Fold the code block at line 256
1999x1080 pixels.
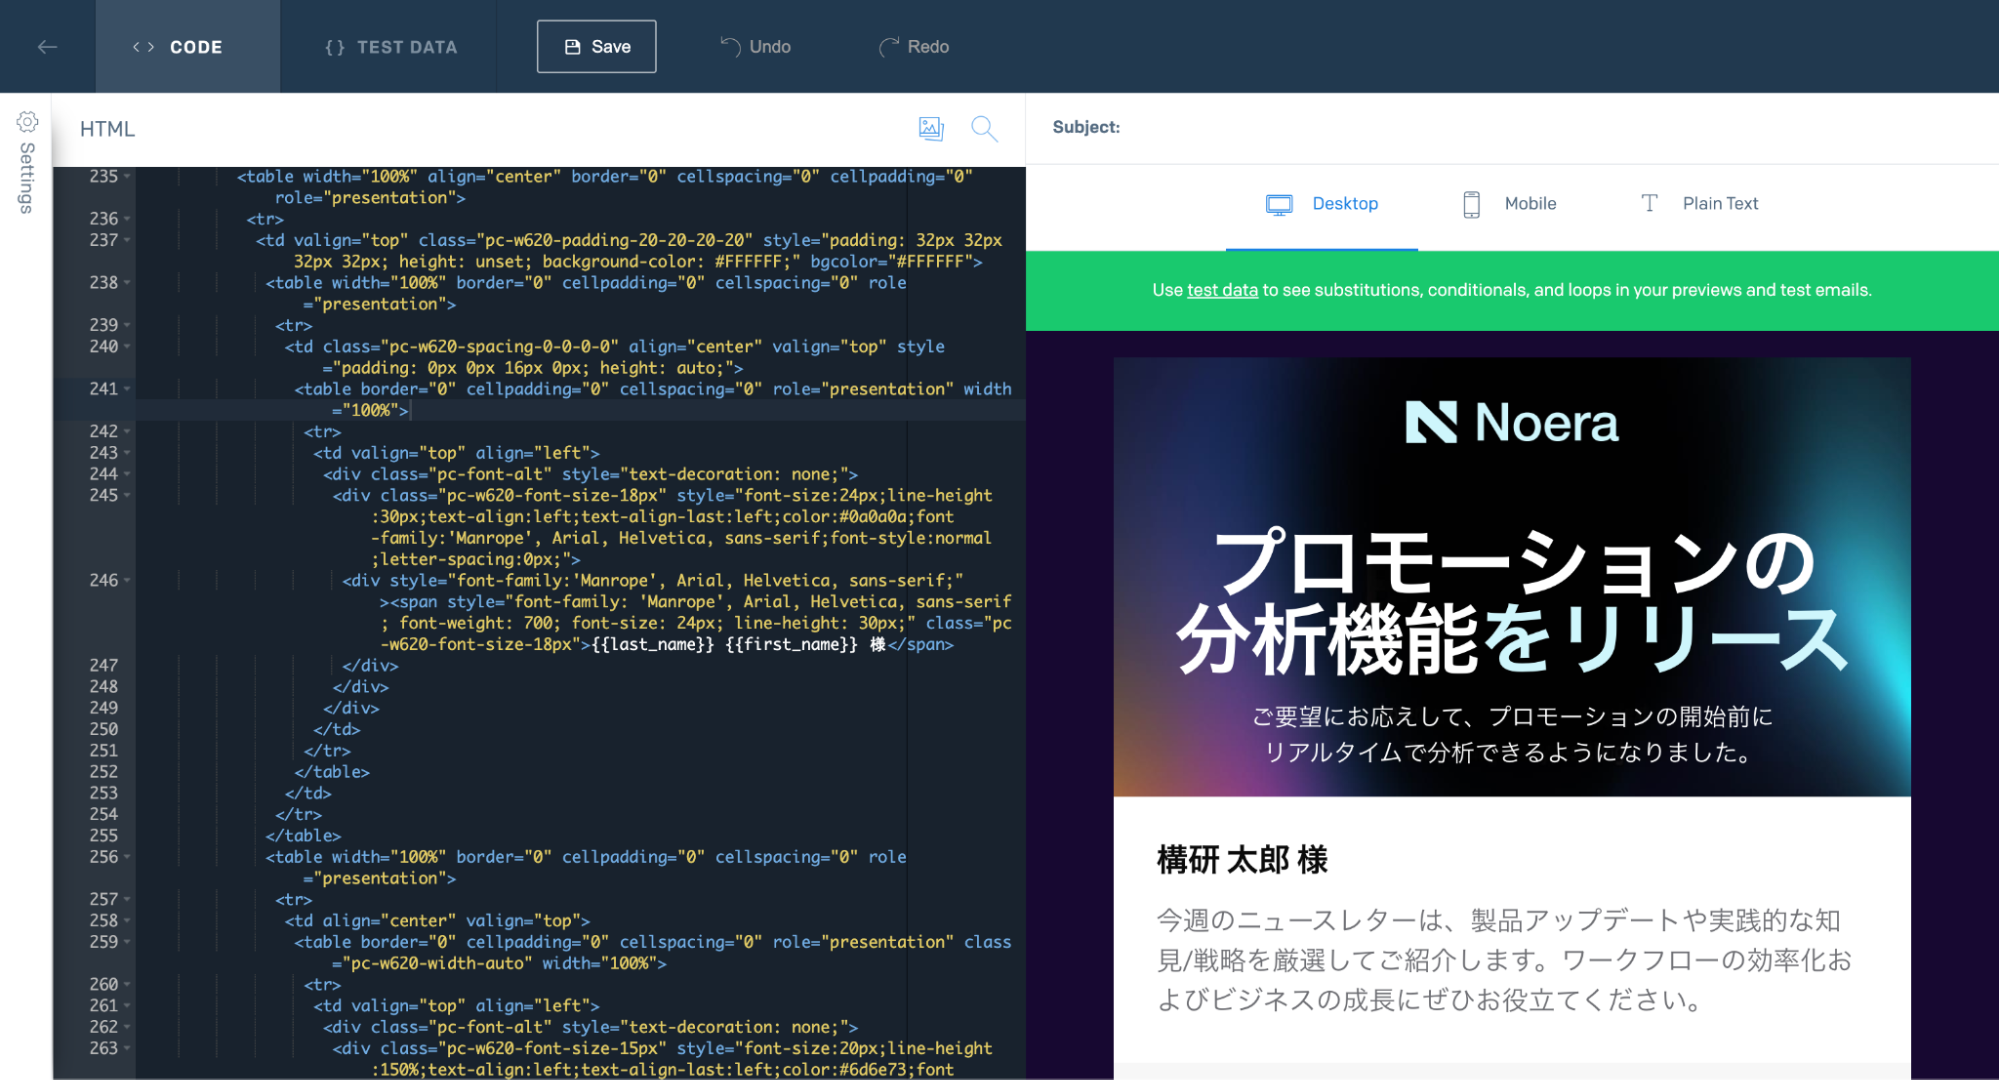click(x=126, y=857)
